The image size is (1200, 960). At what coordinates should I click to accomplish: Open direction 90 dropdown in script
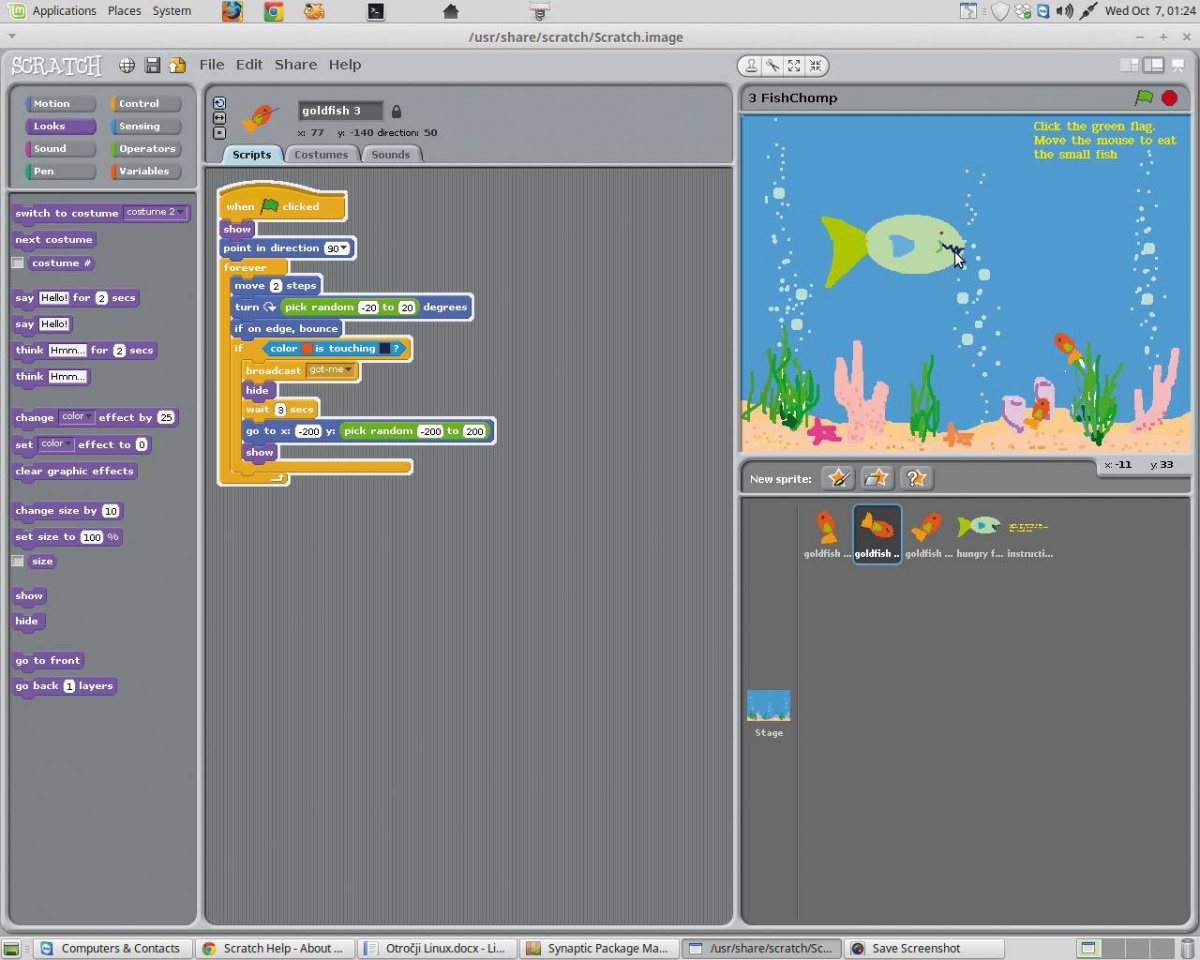coord(337,248)
